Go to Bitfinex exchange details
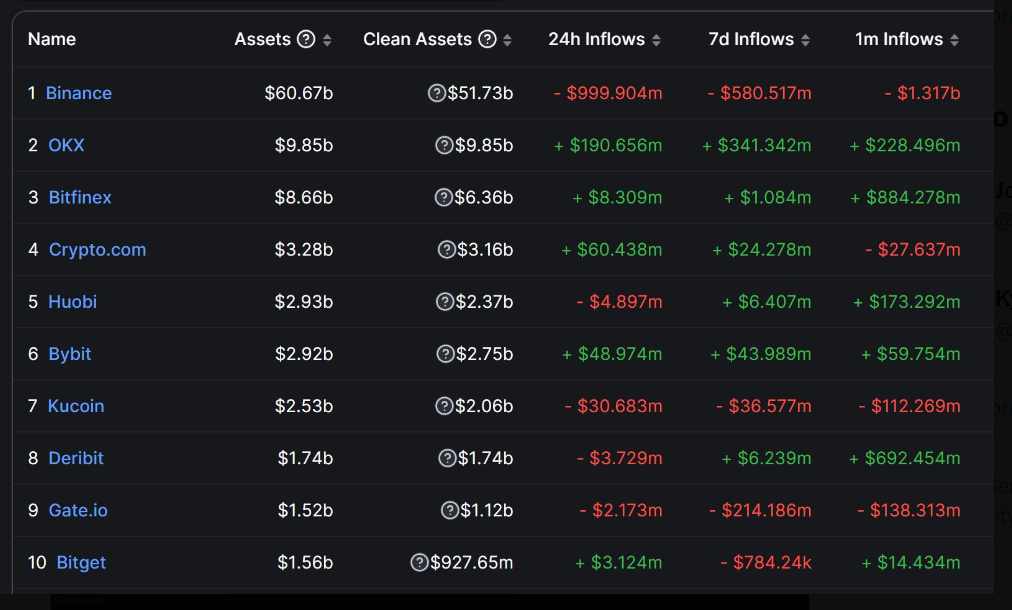The image size is (1012, 610). click(80, 197)
